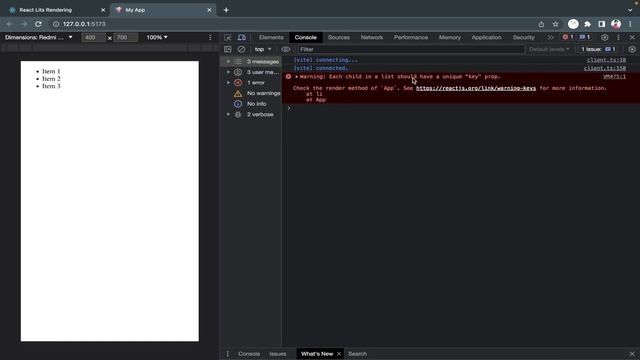Viewport: 640px width, 360px height.
Task: Switch to the Network tab
Action: pyautogui.click(x=372, y=38)
